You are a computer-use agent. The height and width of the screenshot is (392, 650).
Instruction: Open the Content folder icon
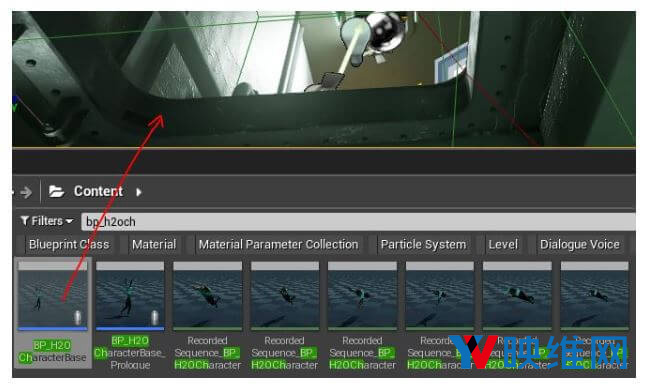56,191
